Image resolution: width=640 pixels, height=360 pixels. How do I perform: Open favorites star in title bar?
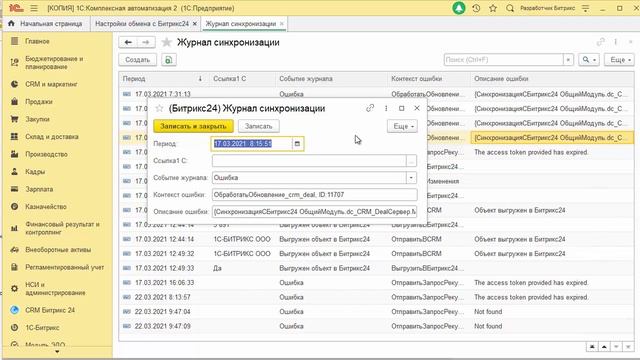point(493,8)
